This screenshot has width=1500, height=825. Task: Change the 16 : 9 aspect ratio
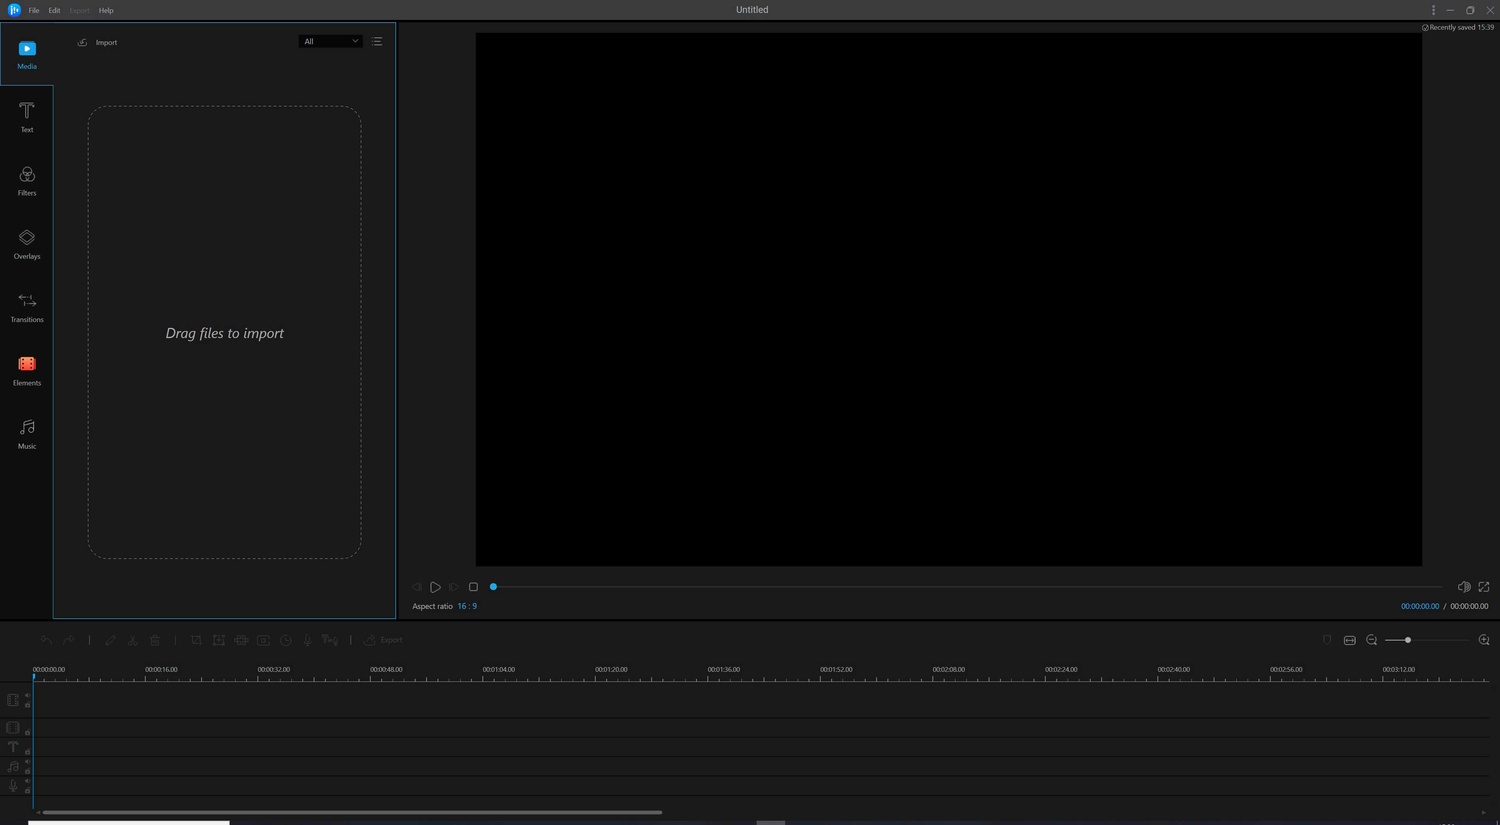[x=467, y=606]
